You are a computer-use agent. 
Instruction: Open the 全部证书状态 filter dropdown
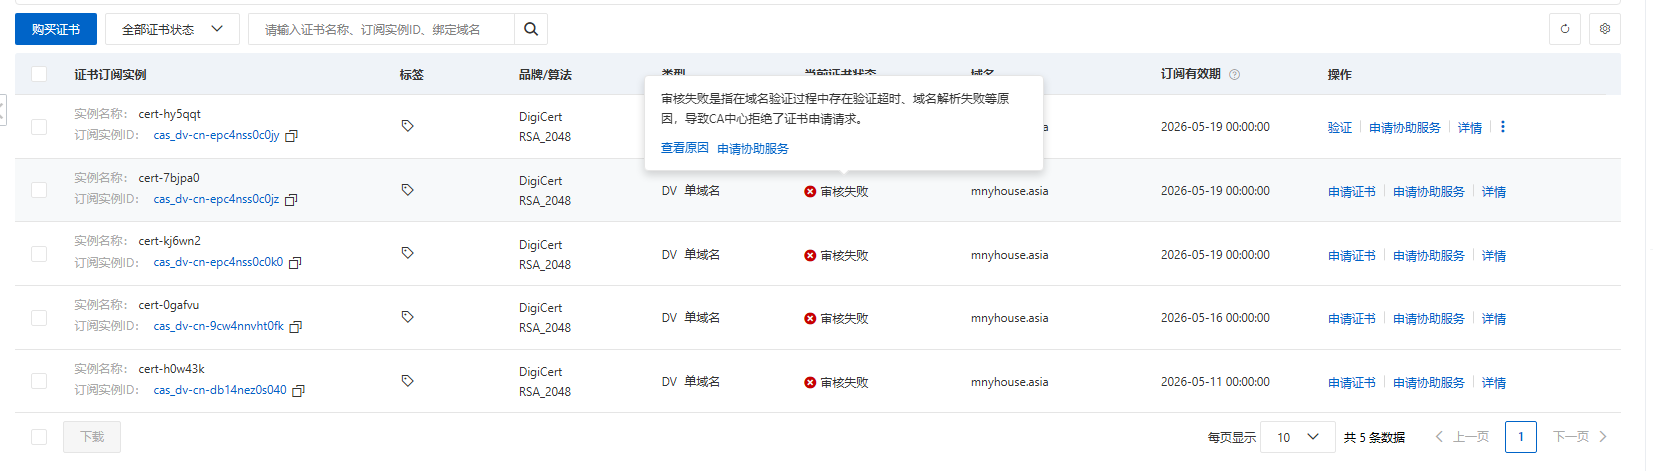point(172,29)
